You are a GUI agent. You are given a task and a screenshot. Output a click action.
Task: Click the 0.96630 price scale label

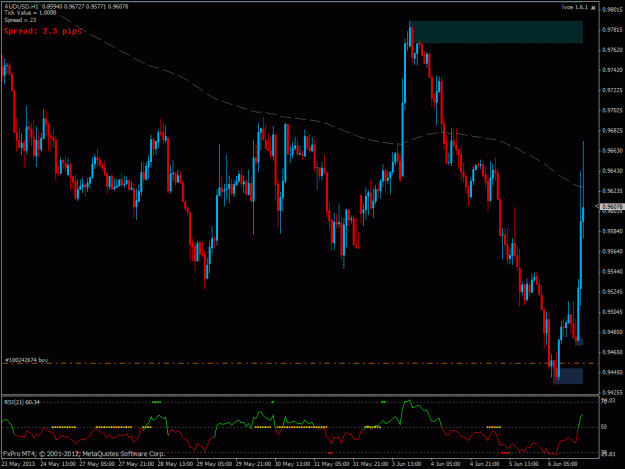point(613,151)
